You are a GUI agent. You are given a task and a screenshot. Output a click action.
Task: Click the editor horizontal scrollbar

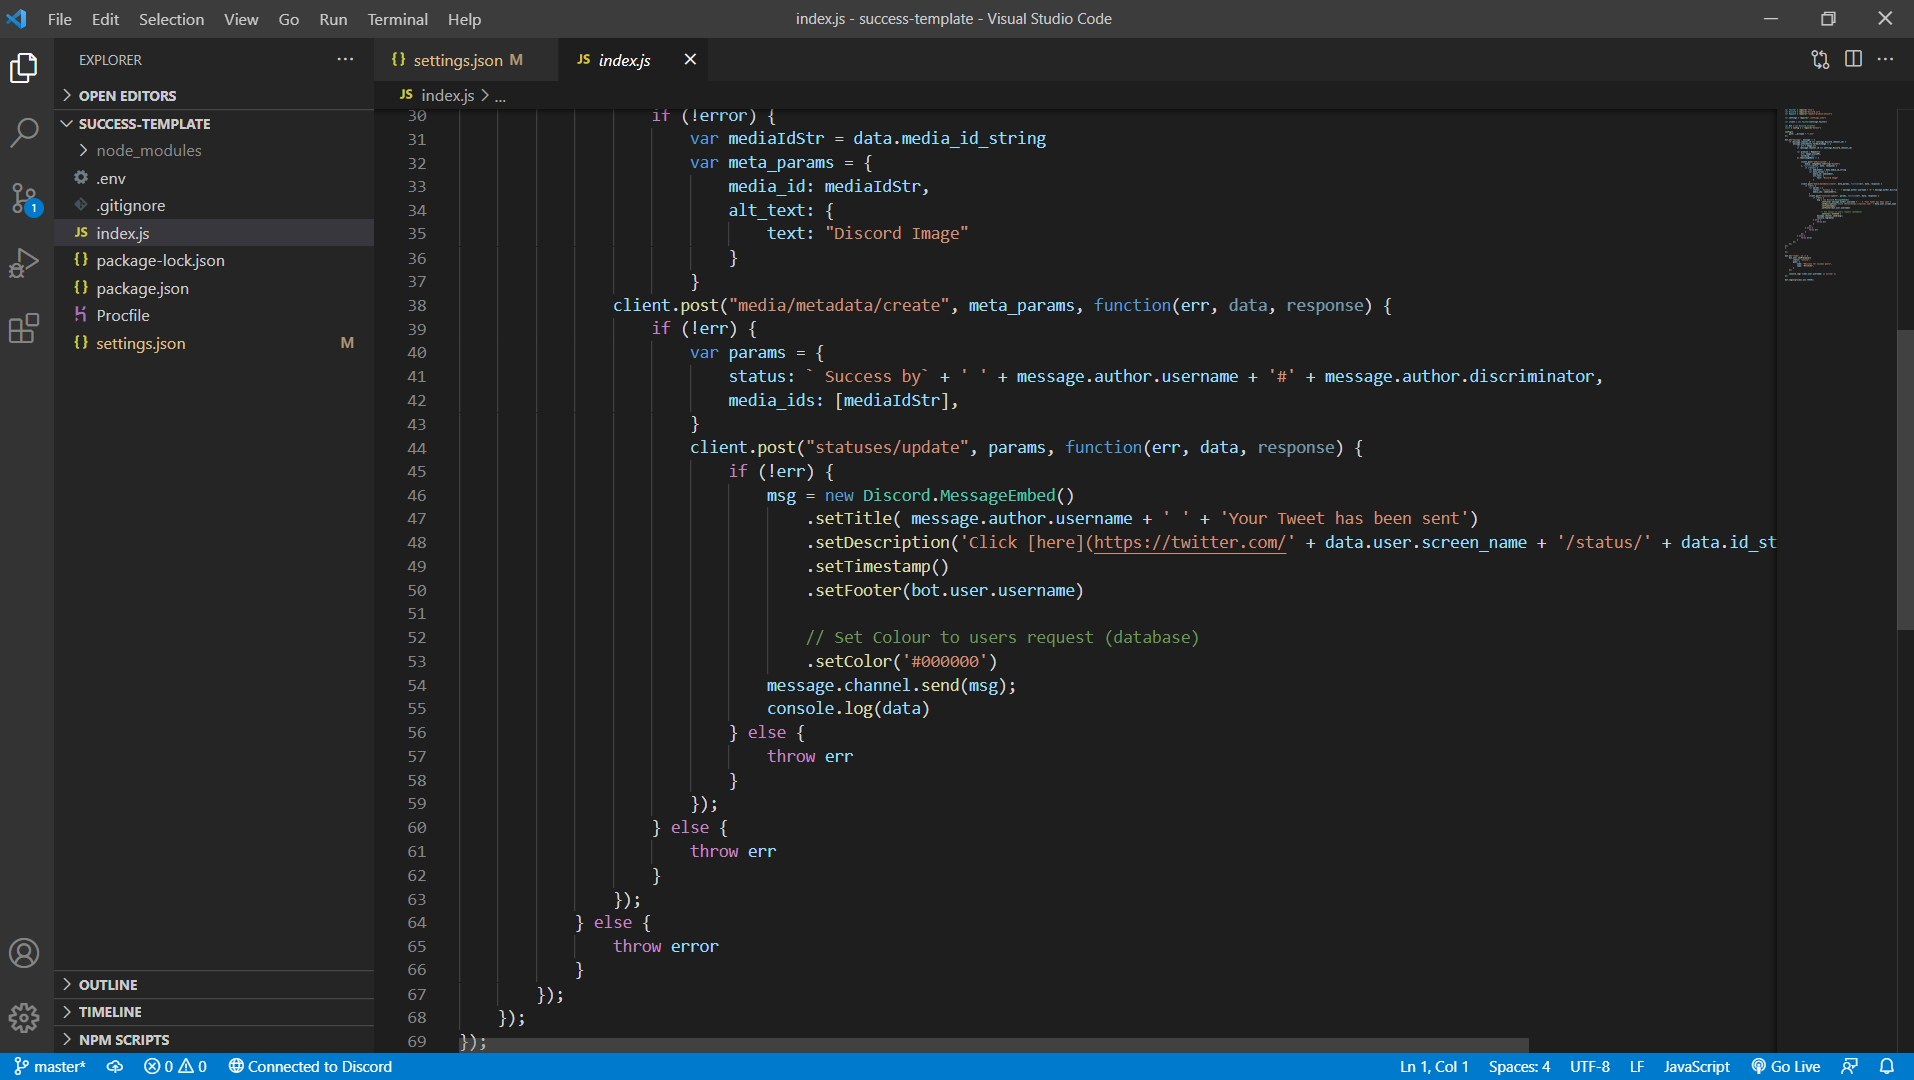[x=995, y=1045]
